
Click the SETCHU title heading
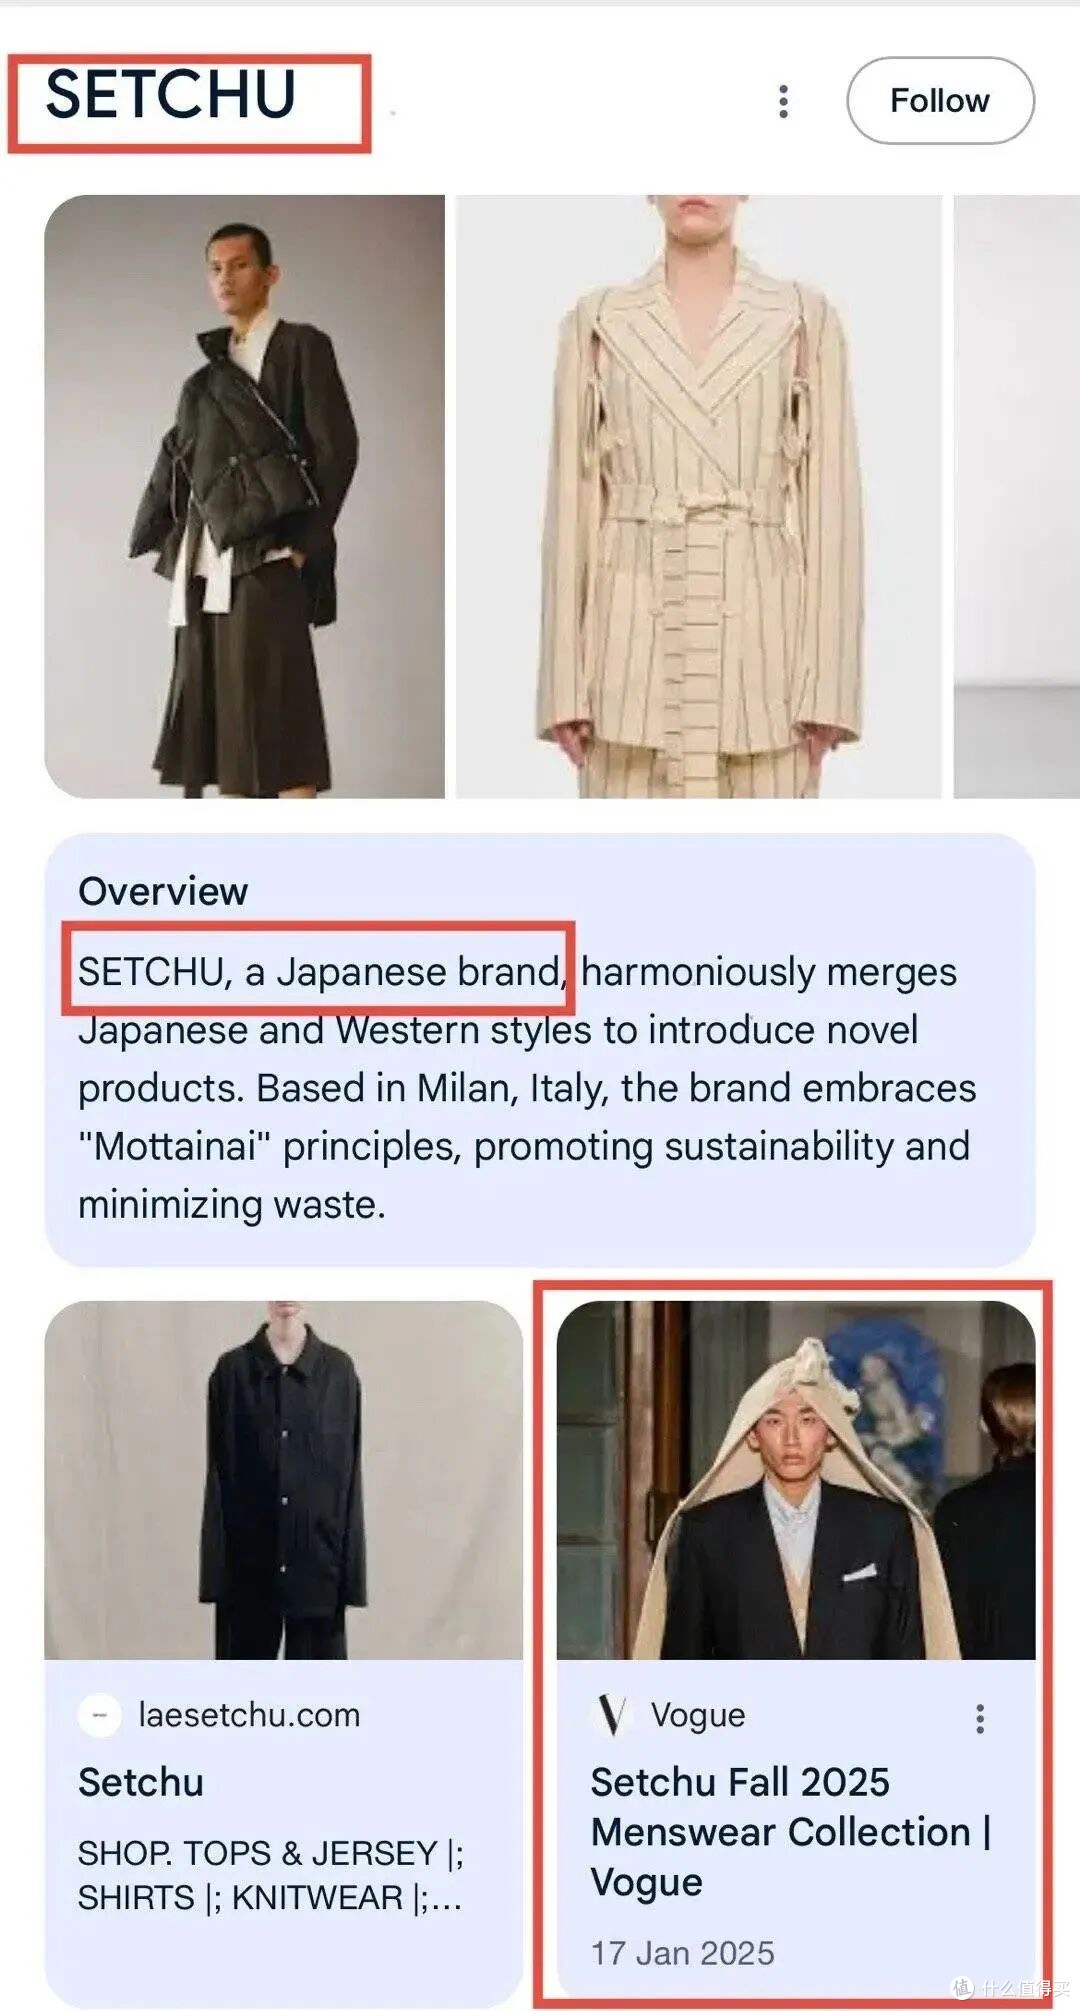pyautogui.click(x=171, y=95)
